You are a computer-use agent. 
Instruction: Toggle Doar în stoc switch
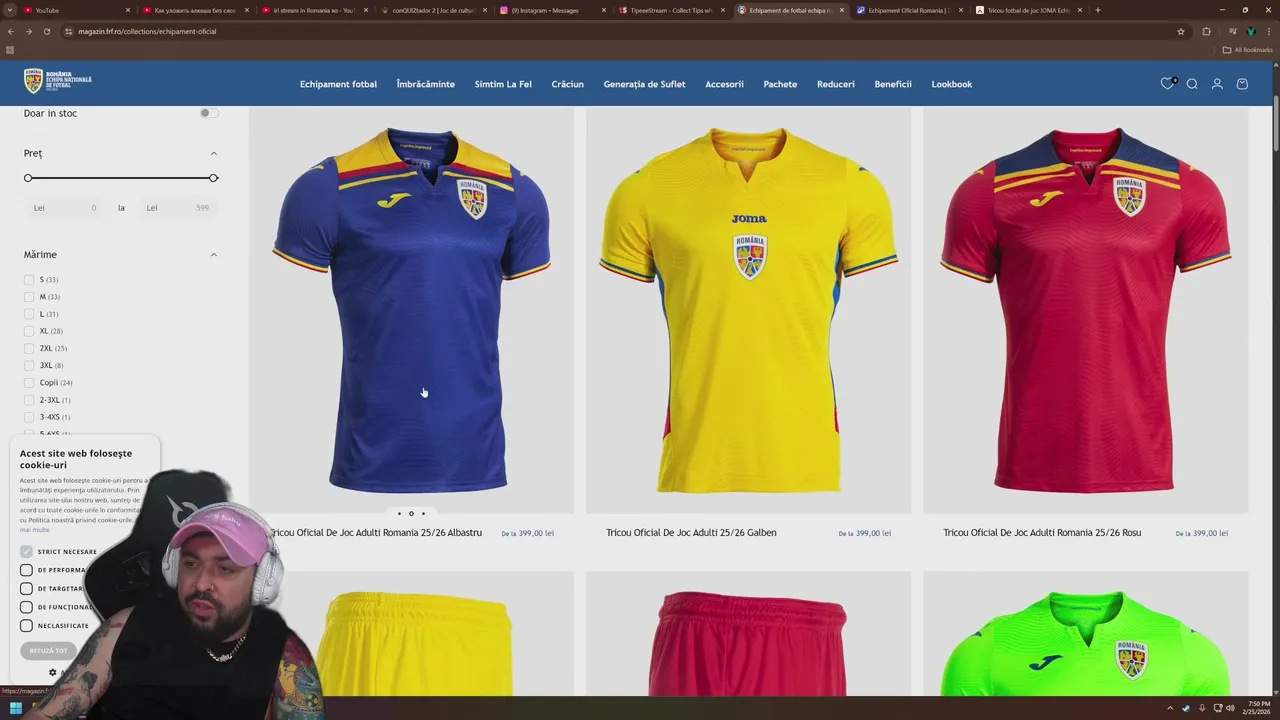(x=208, y=113)
